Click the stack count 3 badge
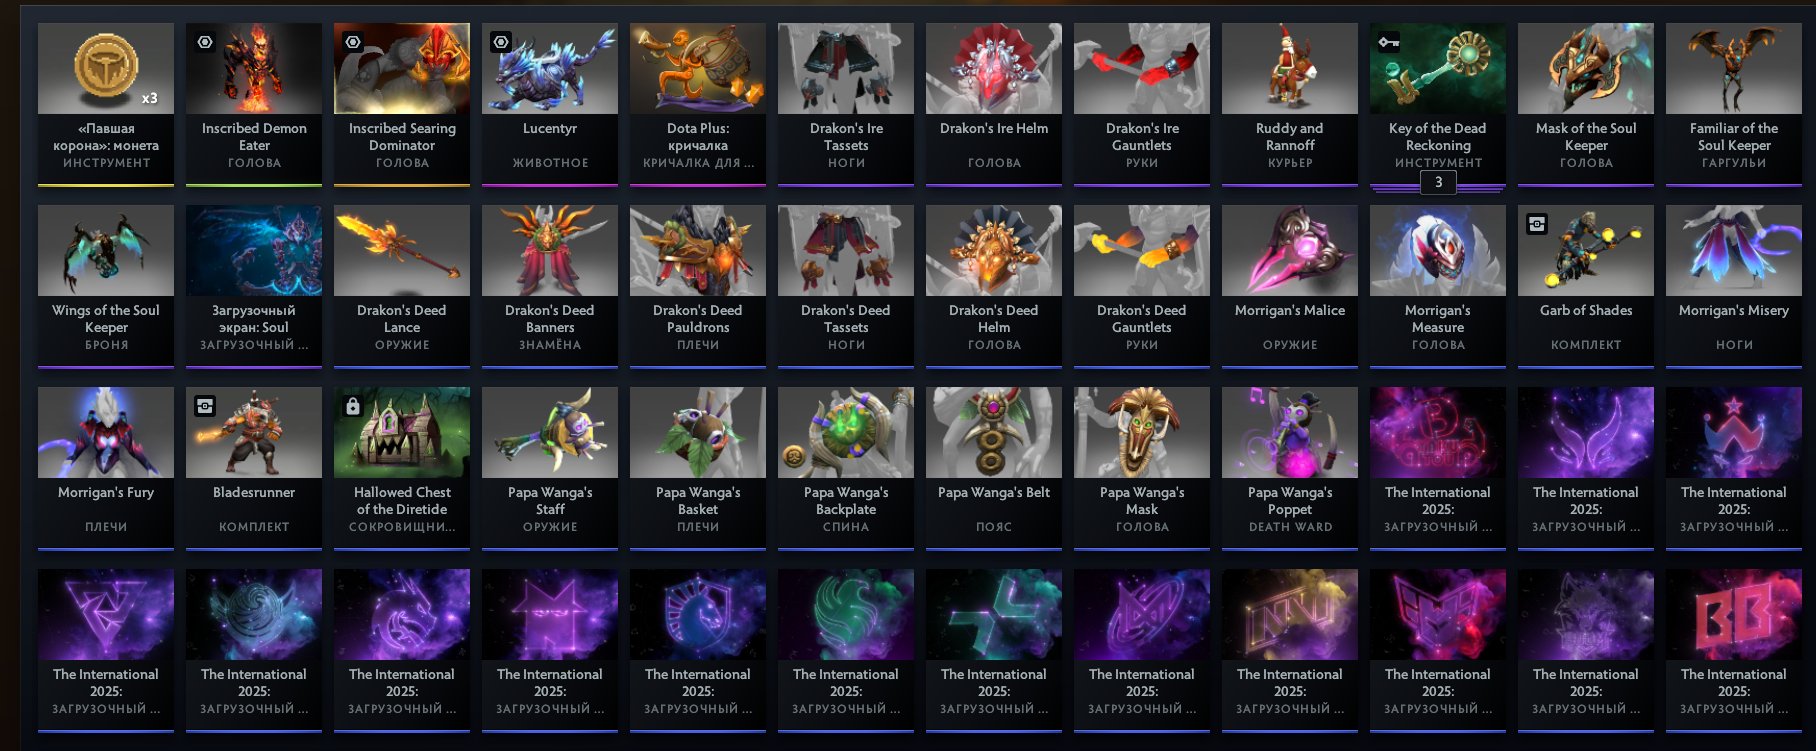This screenshot has width=1816, height=751. point(1438,182)
